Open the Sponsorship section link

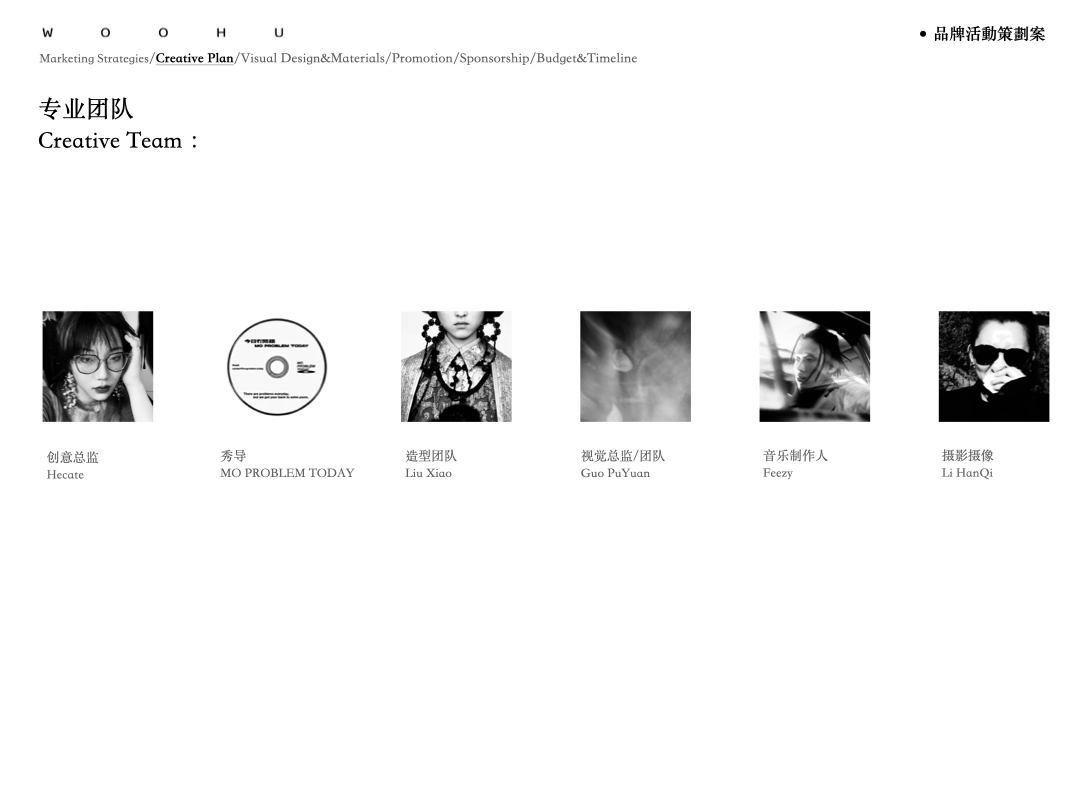pos(494,59)
